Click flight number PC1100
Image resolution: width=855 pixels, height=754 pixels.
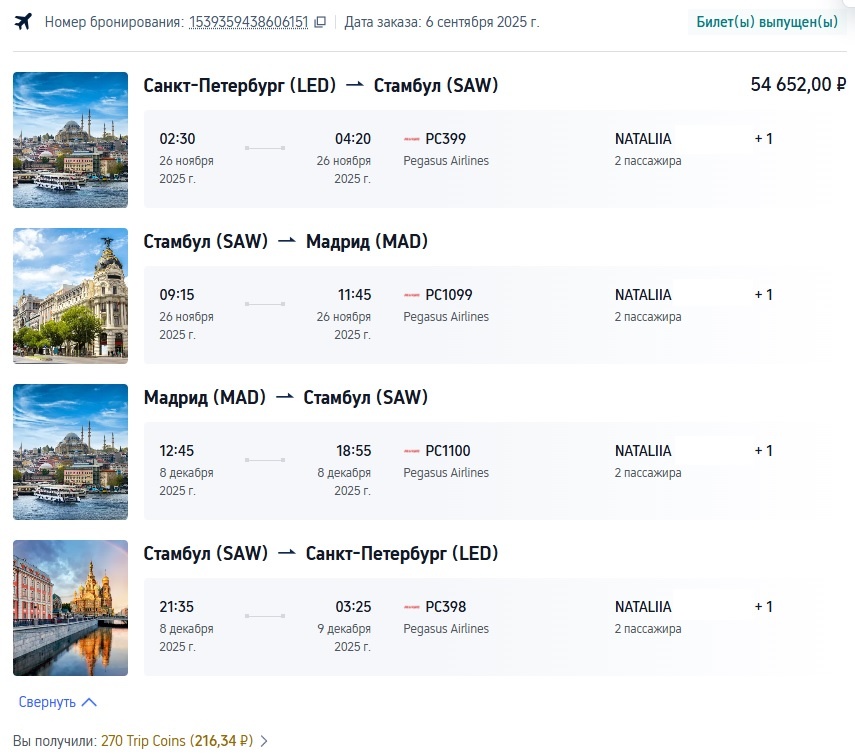[448, 451]
